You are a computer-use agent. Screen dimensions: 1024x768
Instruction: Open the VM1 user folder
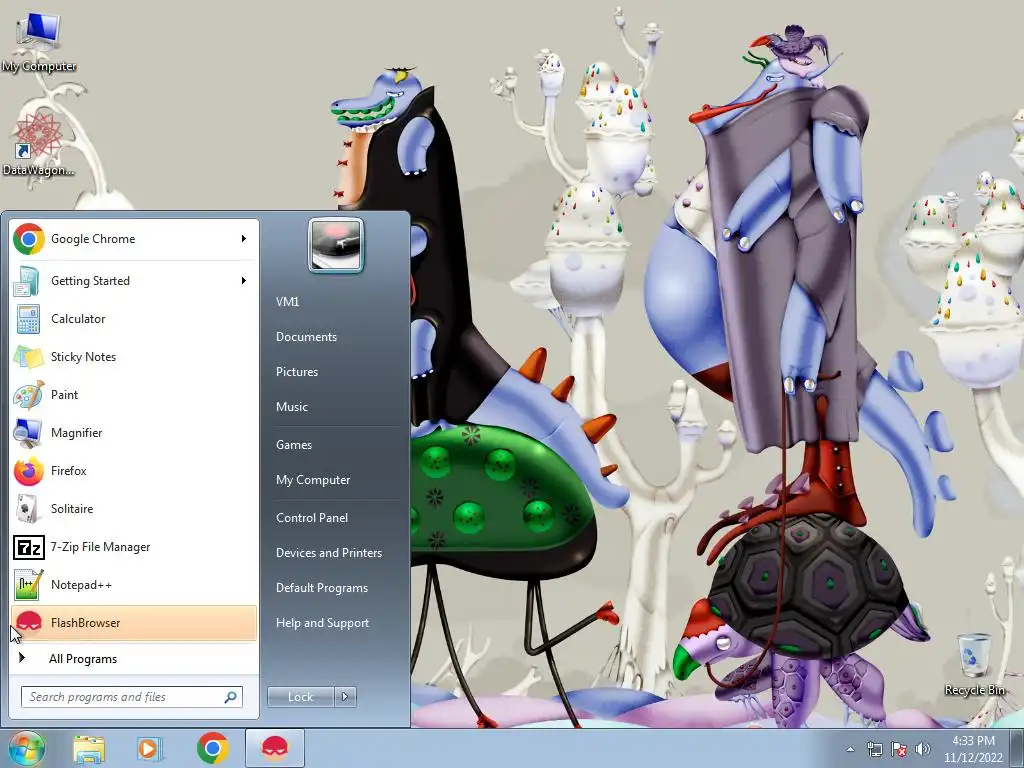[x=287, y=302]
